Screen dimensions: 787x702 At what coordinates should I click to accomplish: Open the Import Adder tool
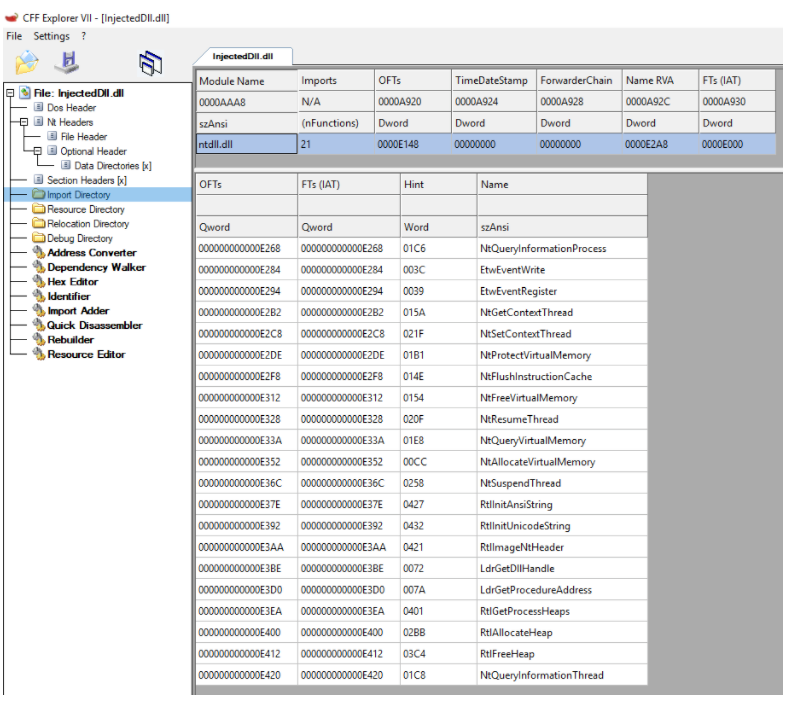pos(78,311)
